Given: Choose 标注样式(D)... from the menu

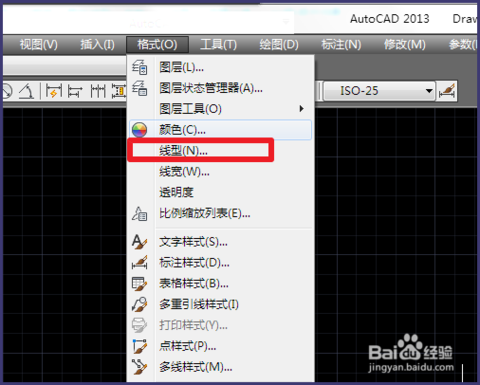Looking at the screenshot, I should tap(194, 263).
